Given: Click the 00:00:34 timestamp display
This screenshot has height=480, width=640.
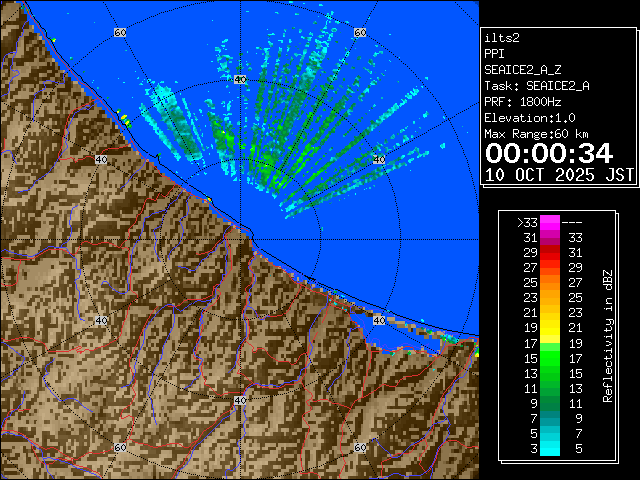Looking at the screenshot, I should click(x=549, y=153).
